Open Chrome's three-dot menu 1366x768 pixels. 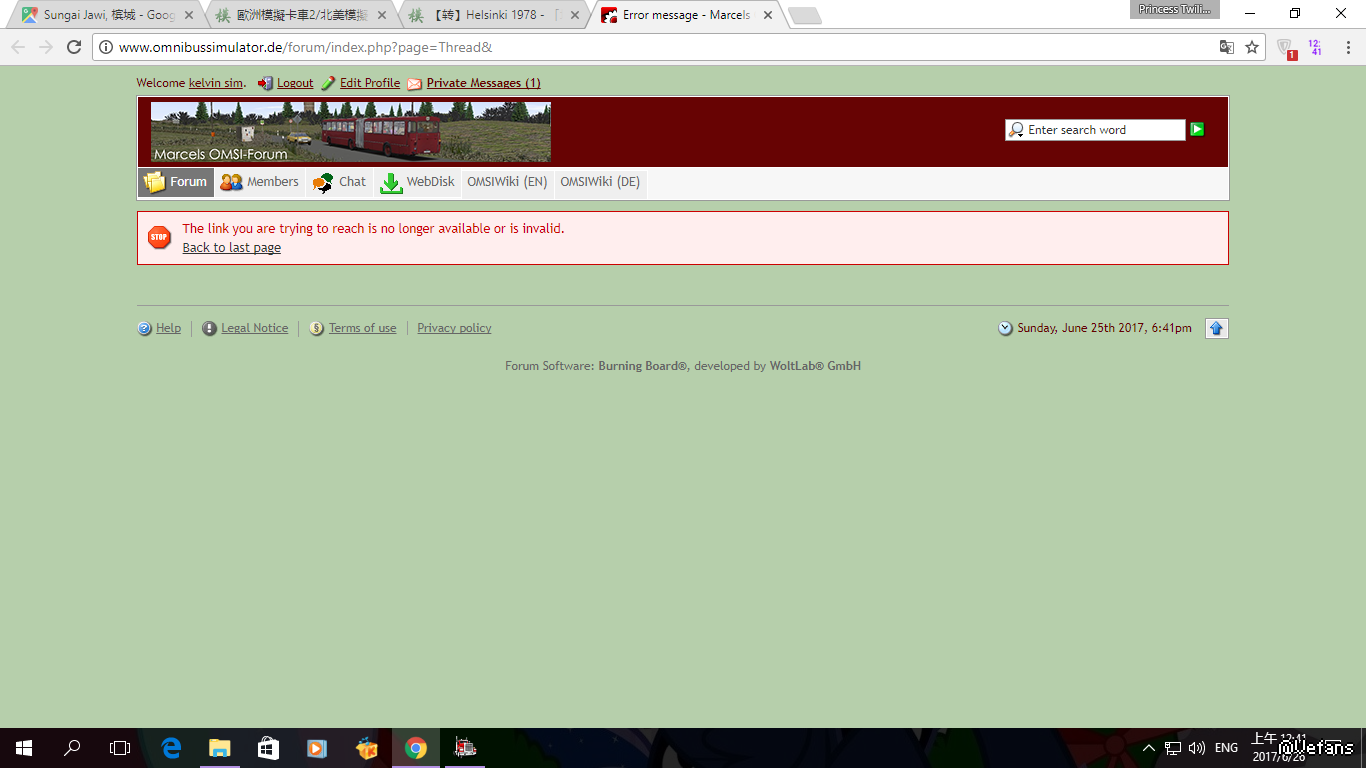coord(1348,47)
